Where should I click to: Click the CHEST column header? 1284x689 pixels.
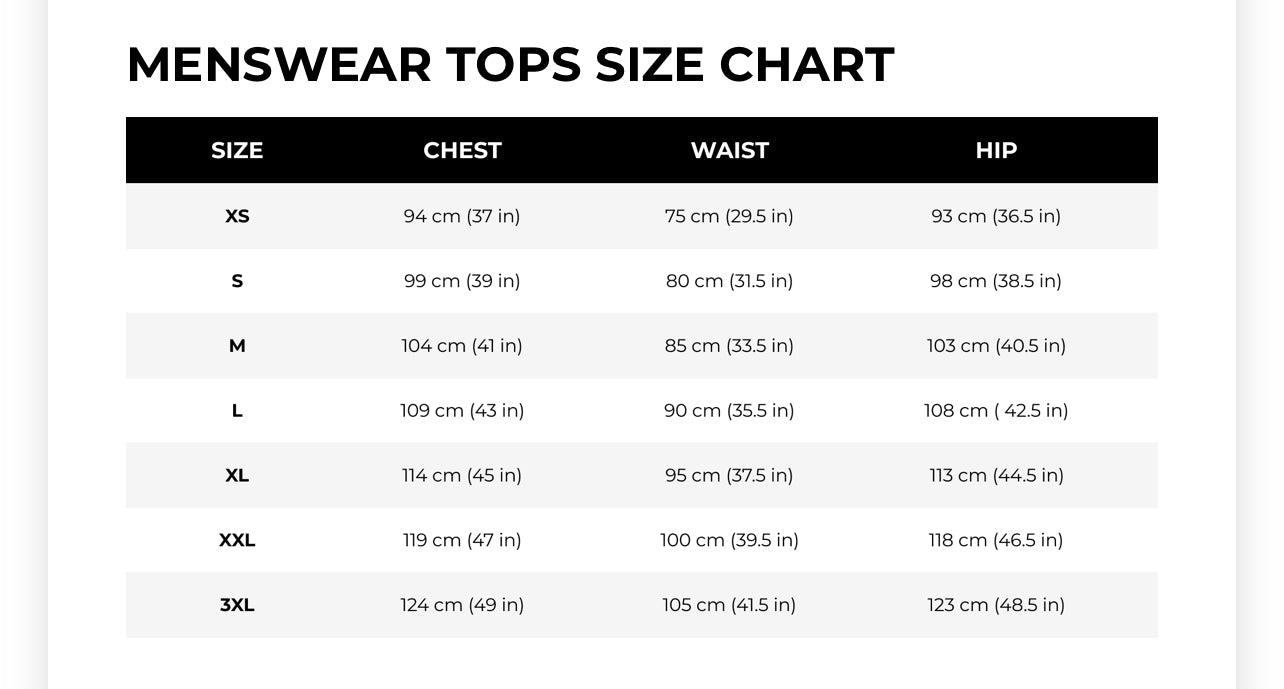point(462,150)
